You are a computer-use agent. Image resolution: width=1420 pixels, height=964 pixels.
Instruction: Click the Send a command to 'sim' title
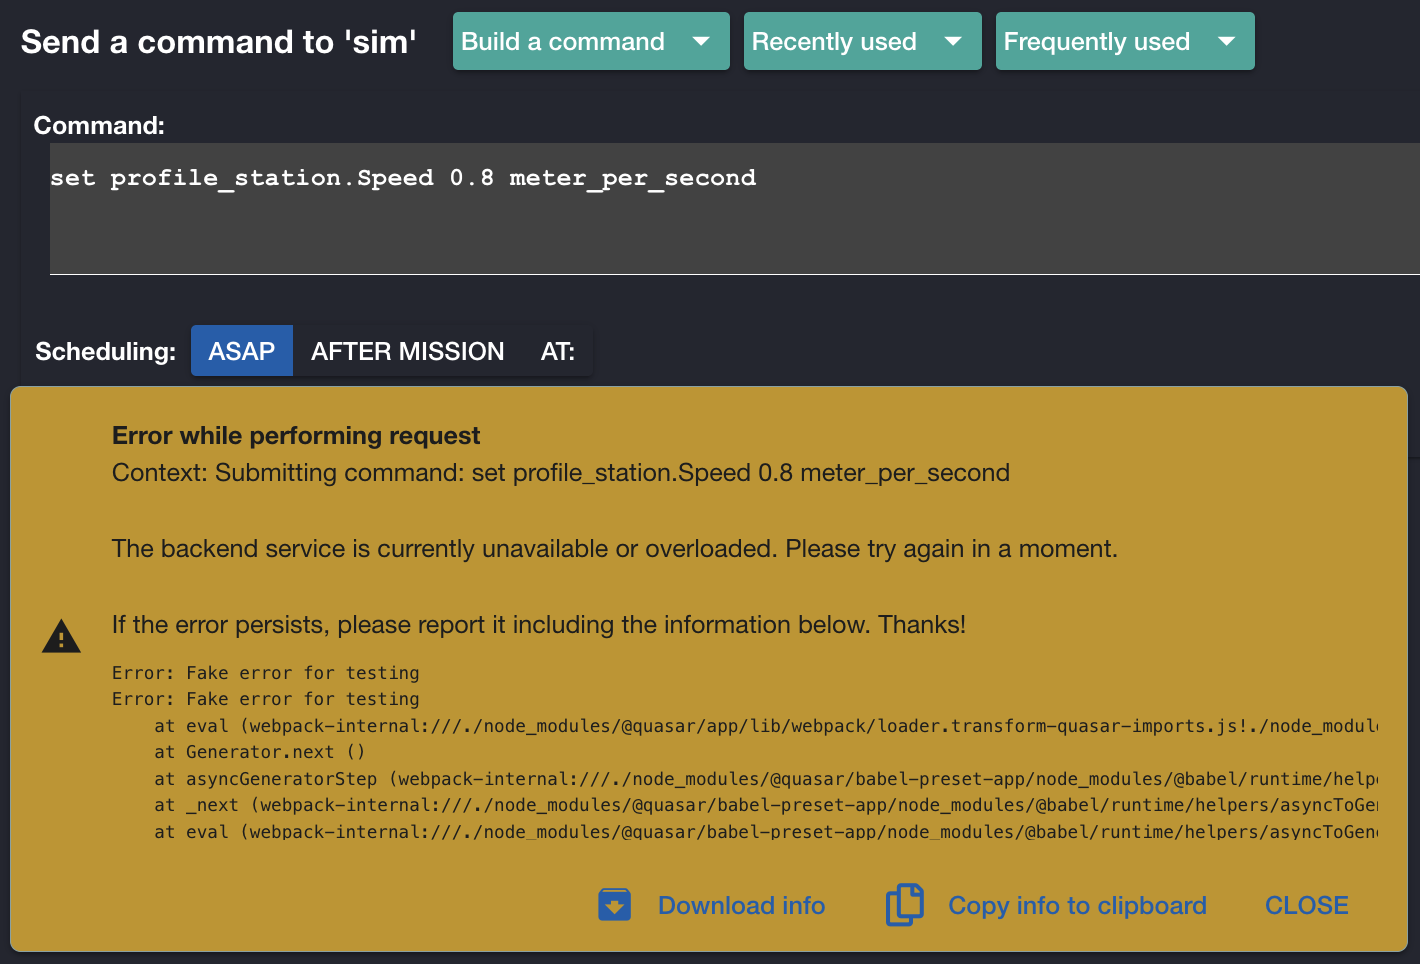pos(218,42)
